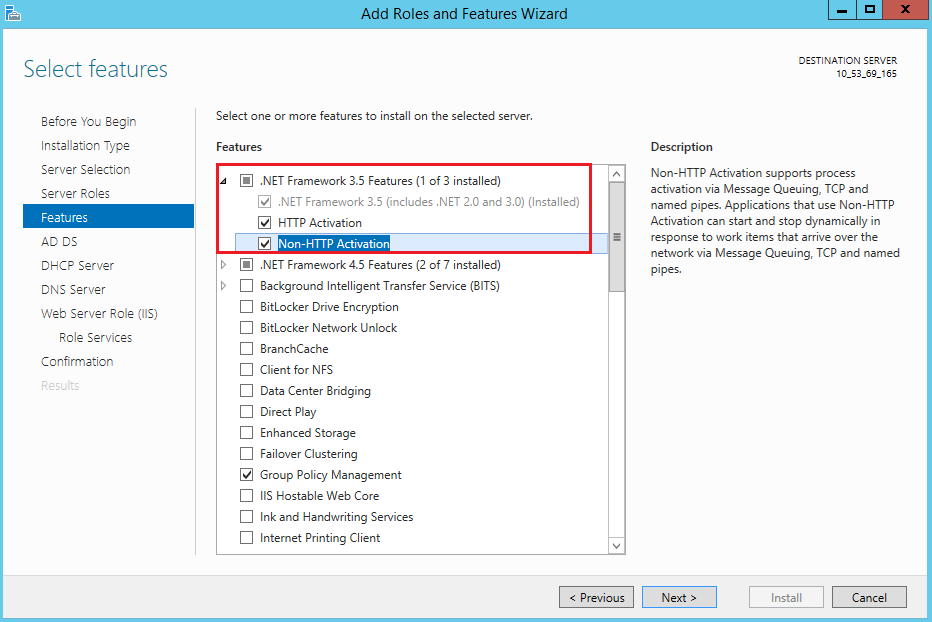This screenshot has height=622, width=932.
Task: Open AD DS step
Action: [x=59, y=241]
